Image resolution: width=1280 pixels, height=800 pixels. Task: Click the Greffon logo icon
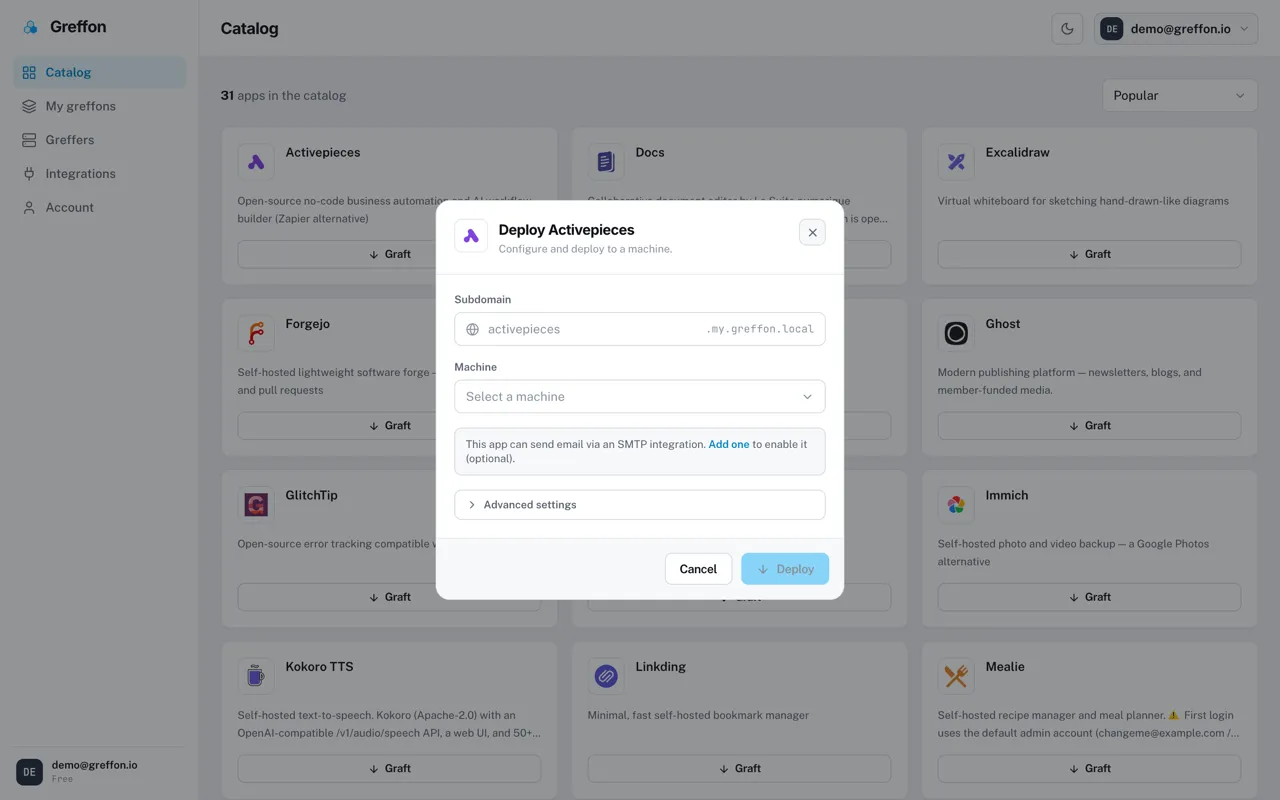pyautogui.click(x=31, y=28)
